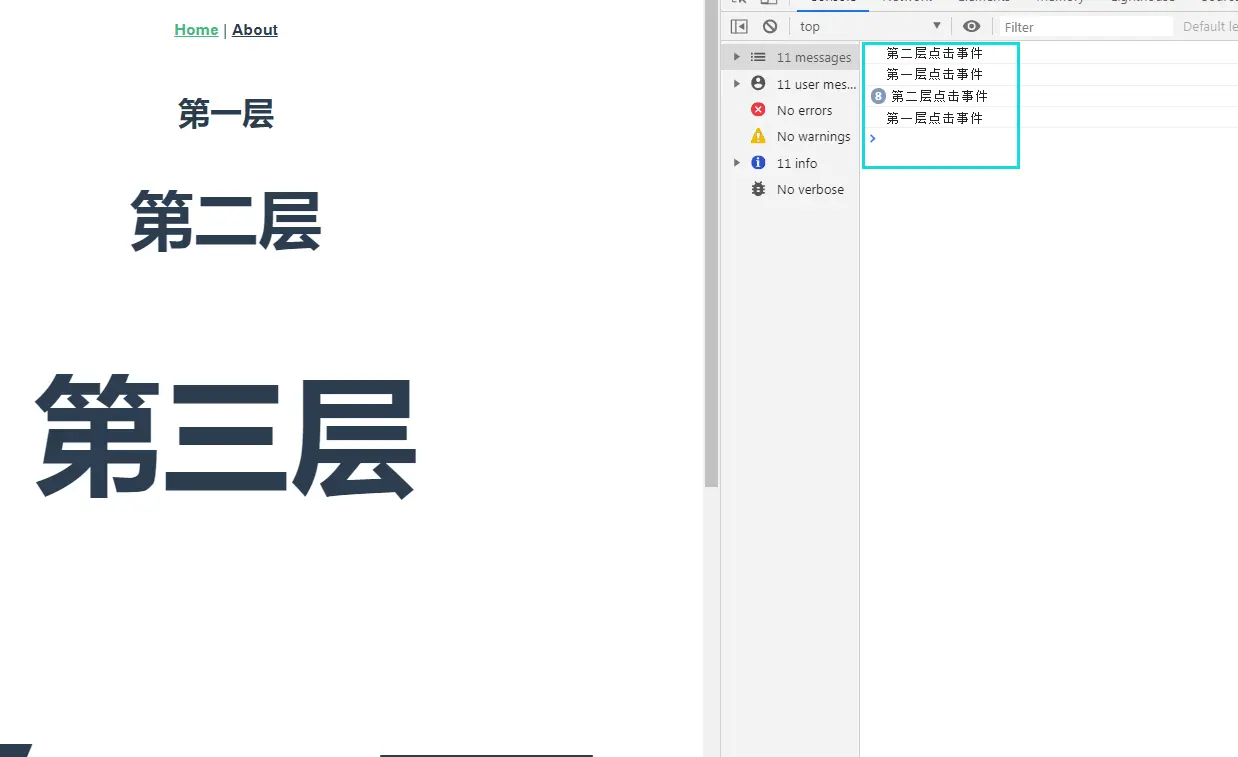Expand the 11 messages group arrow

pyautogui.click(x=737, y=57)
